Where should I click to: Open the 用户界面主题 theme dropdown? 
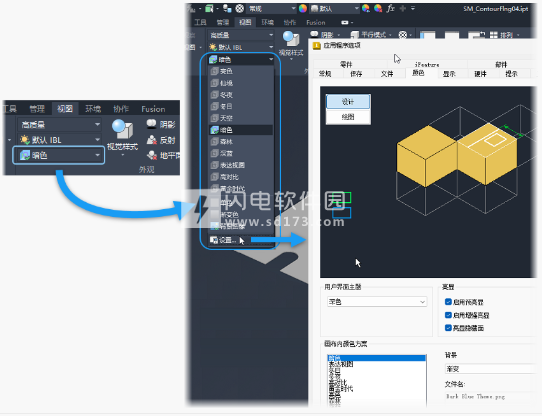tap(377, 302)
